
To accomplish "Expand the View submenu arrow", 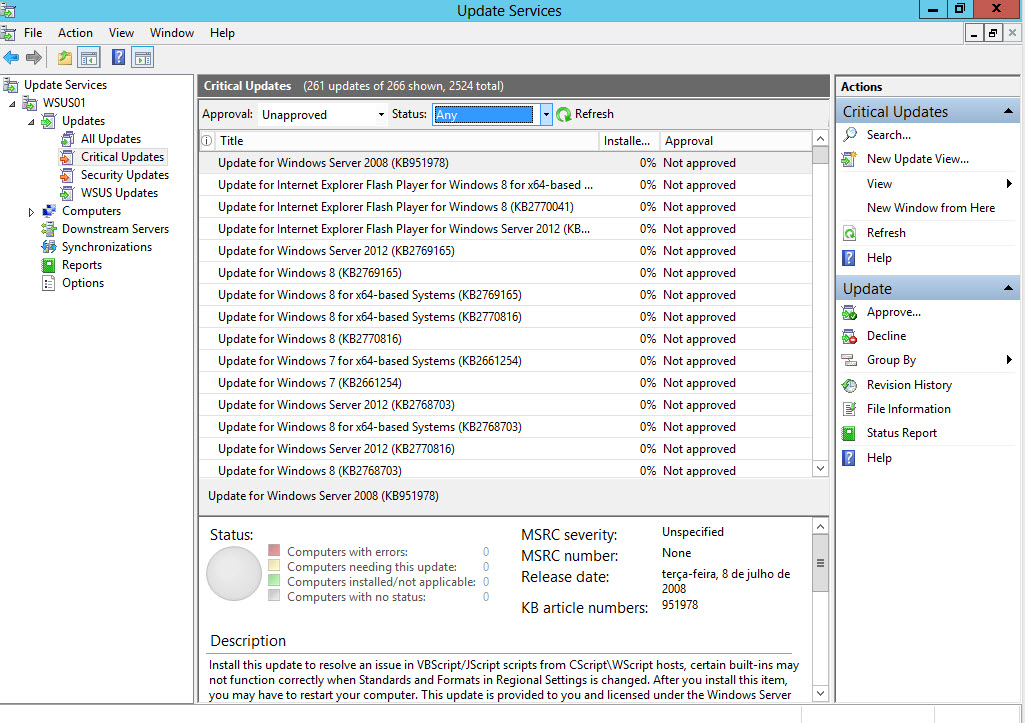I will pos(1009,184).
